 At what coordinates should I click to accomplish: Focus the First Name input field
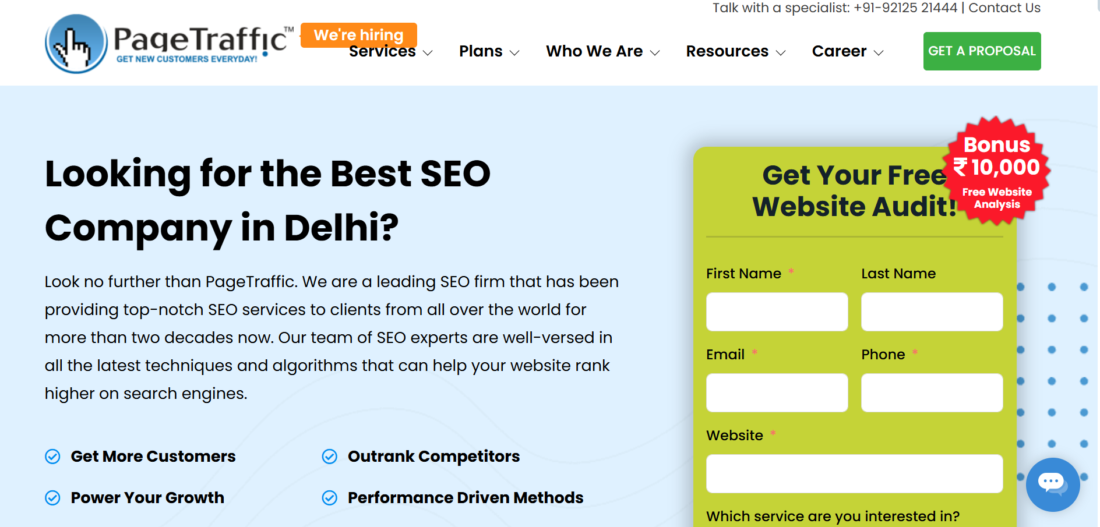[777, 312]
